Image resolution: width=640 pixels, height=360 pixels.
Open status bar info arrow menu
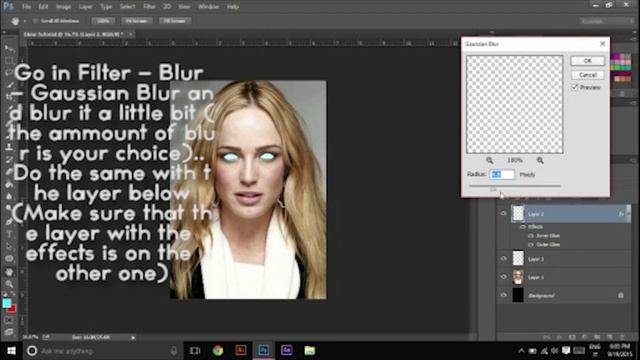[x=133, y=338]
